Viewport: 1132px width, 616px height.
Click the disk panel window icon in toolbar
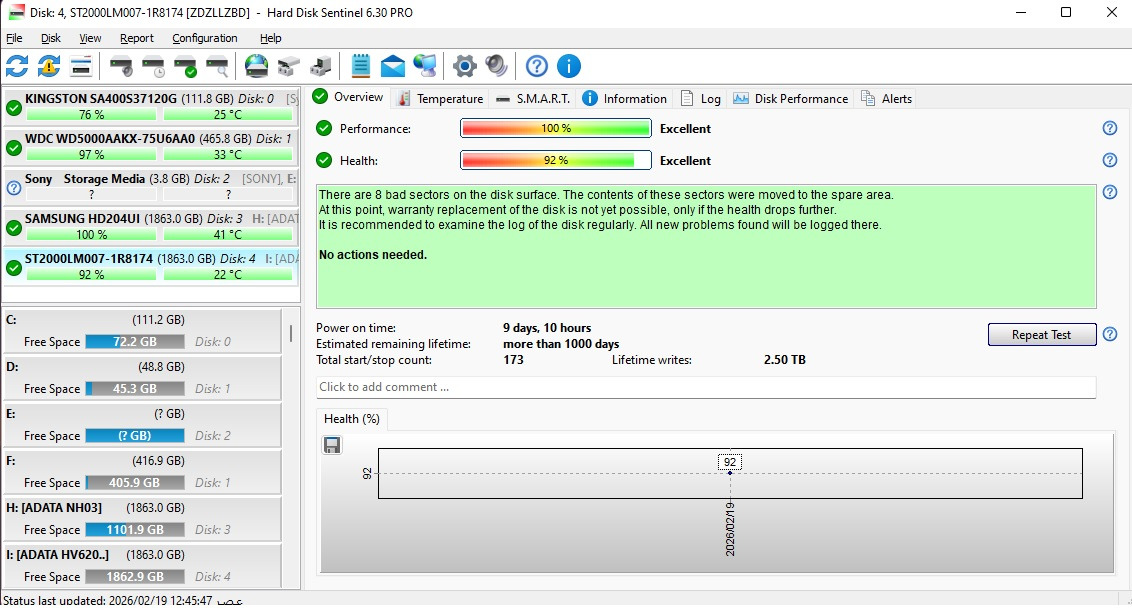(81, 66)
